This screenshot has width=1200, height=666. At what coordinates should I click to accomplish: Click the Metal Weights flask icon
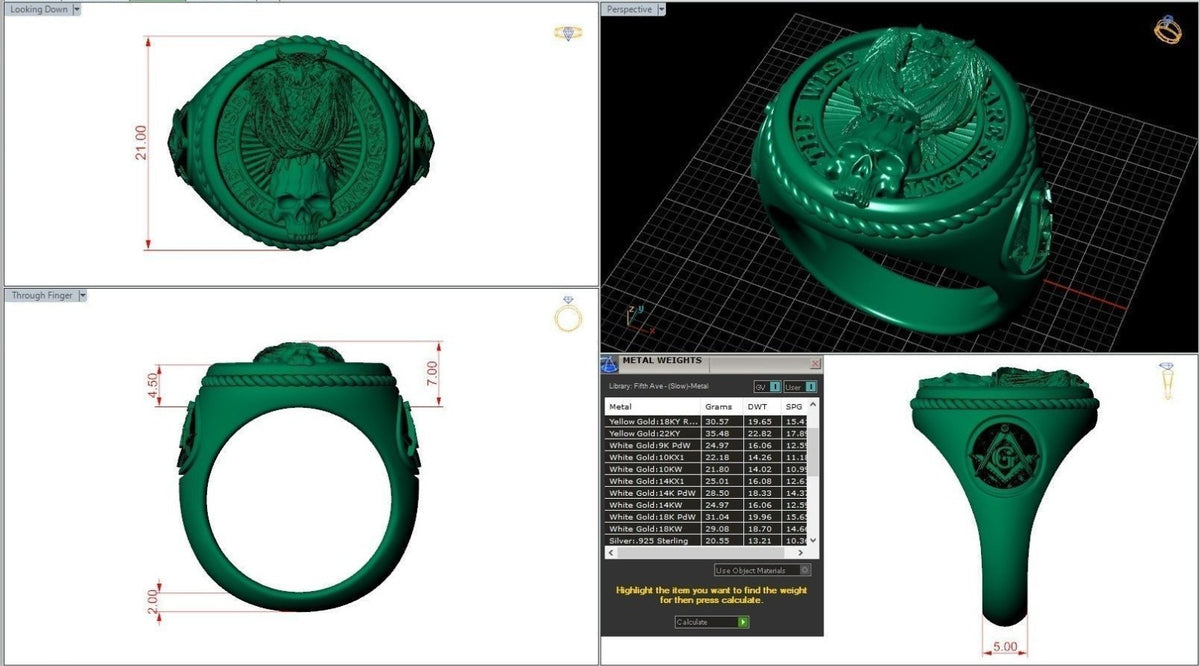point(609,363)
